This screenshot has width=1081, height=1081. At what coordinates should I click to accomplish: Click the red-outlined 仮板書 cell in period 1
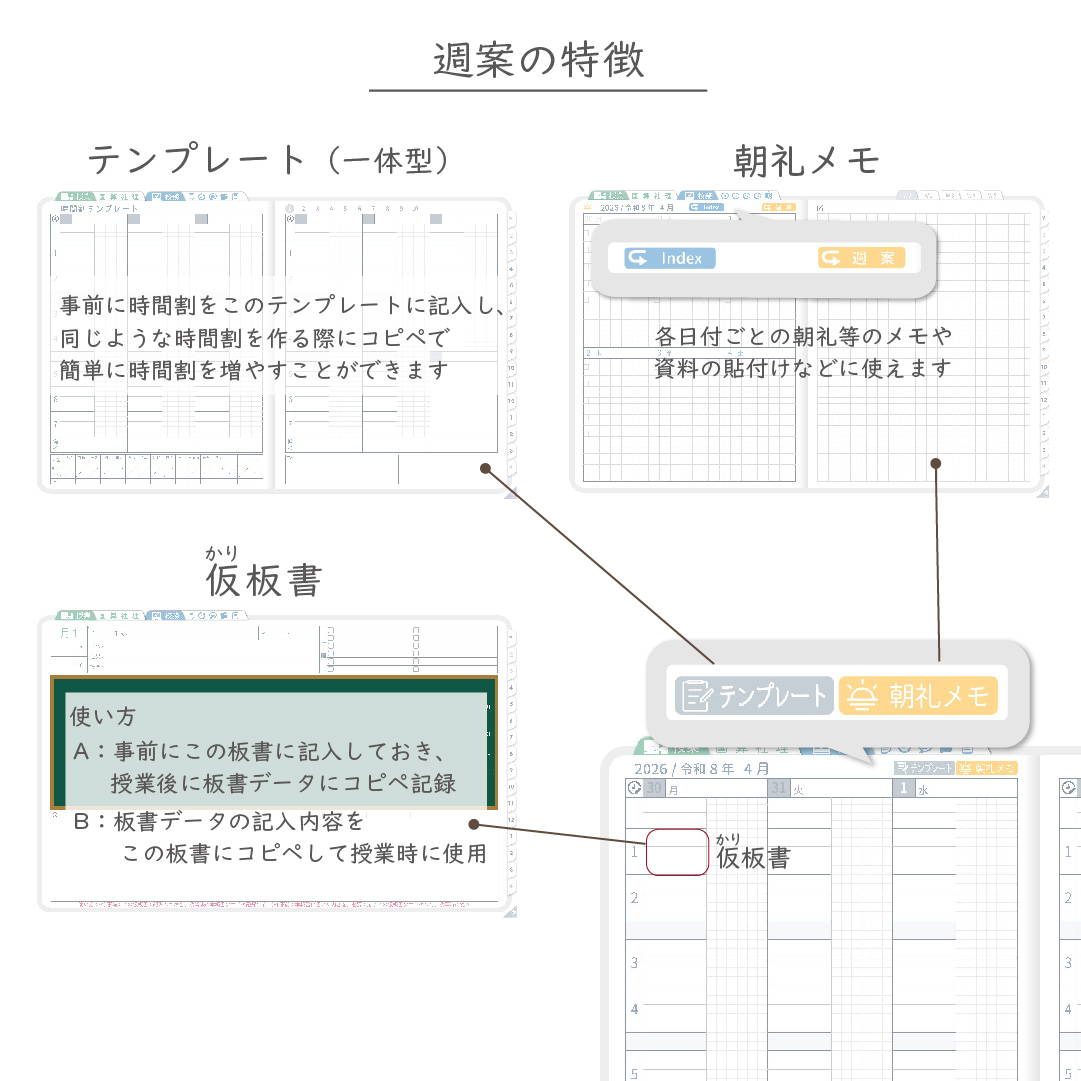click(x=677, y=853)
